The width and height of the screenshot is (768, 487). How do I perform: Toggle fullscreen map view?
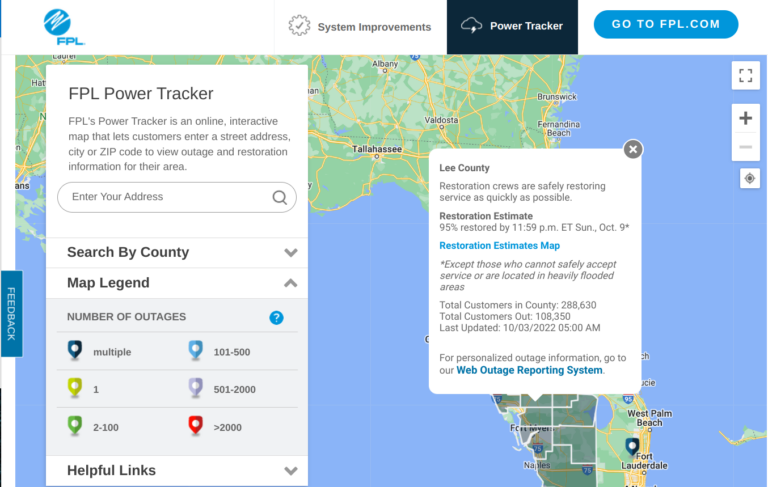tap(745, 75)
